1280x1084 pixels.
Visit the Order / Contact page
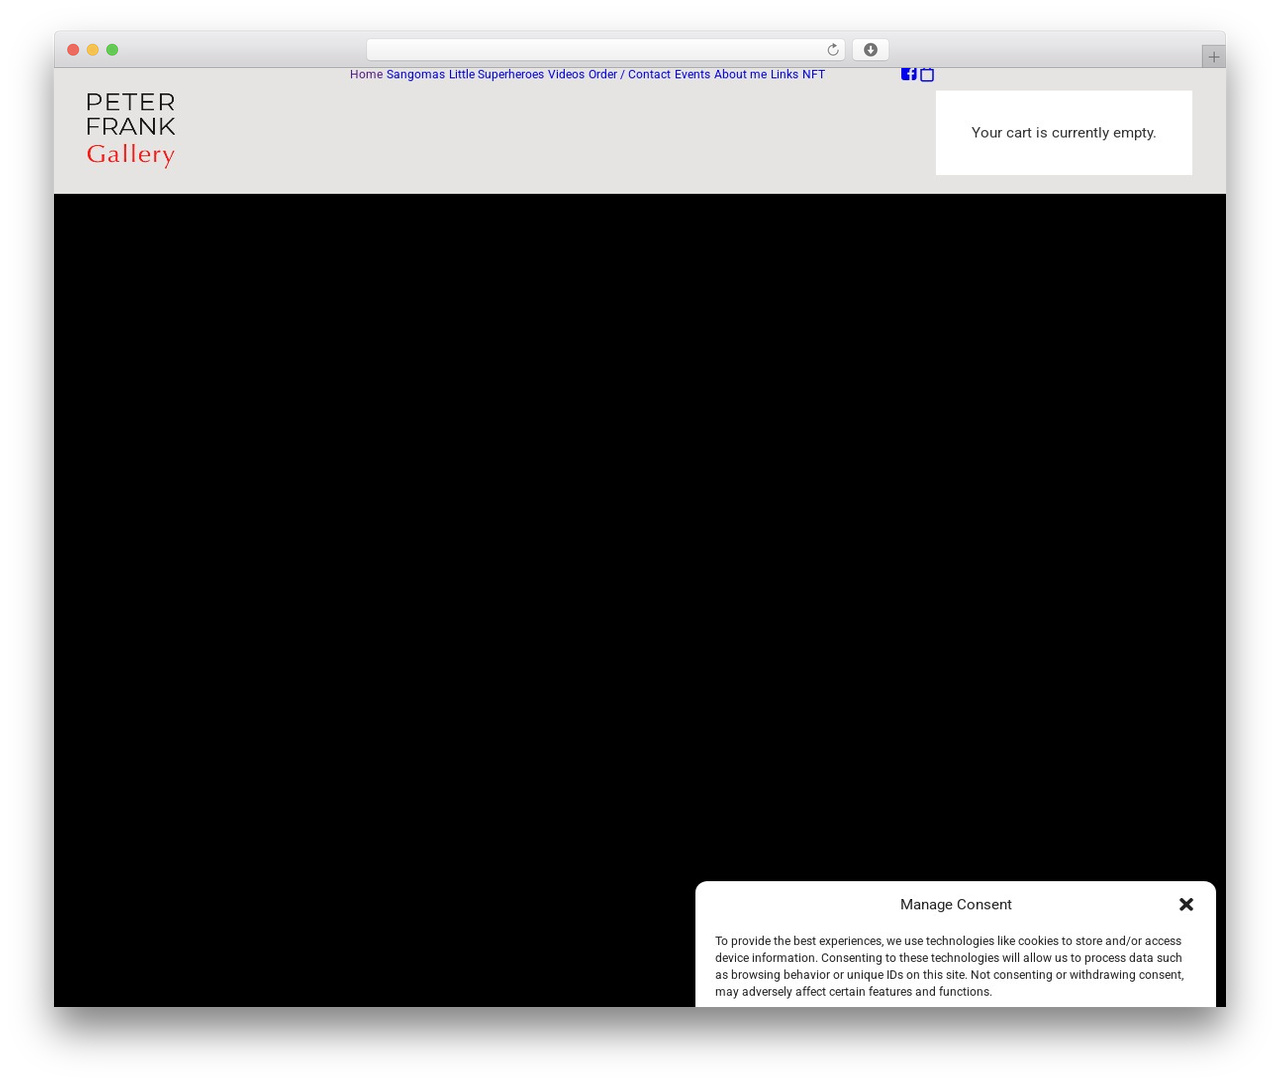(629, 75)
